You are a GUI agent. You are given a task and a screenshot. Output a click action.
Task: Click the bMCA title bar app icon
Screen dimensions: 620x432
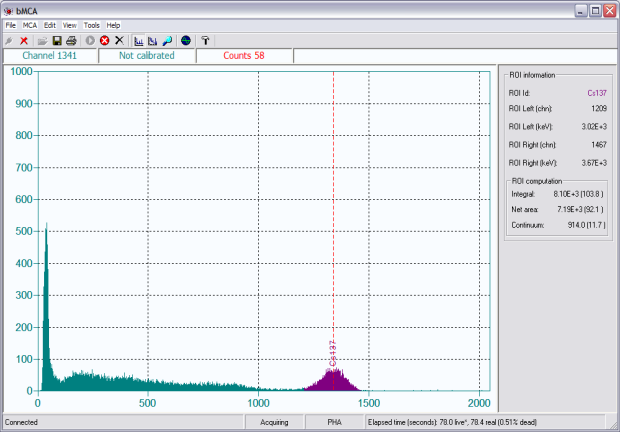point(8,11)
